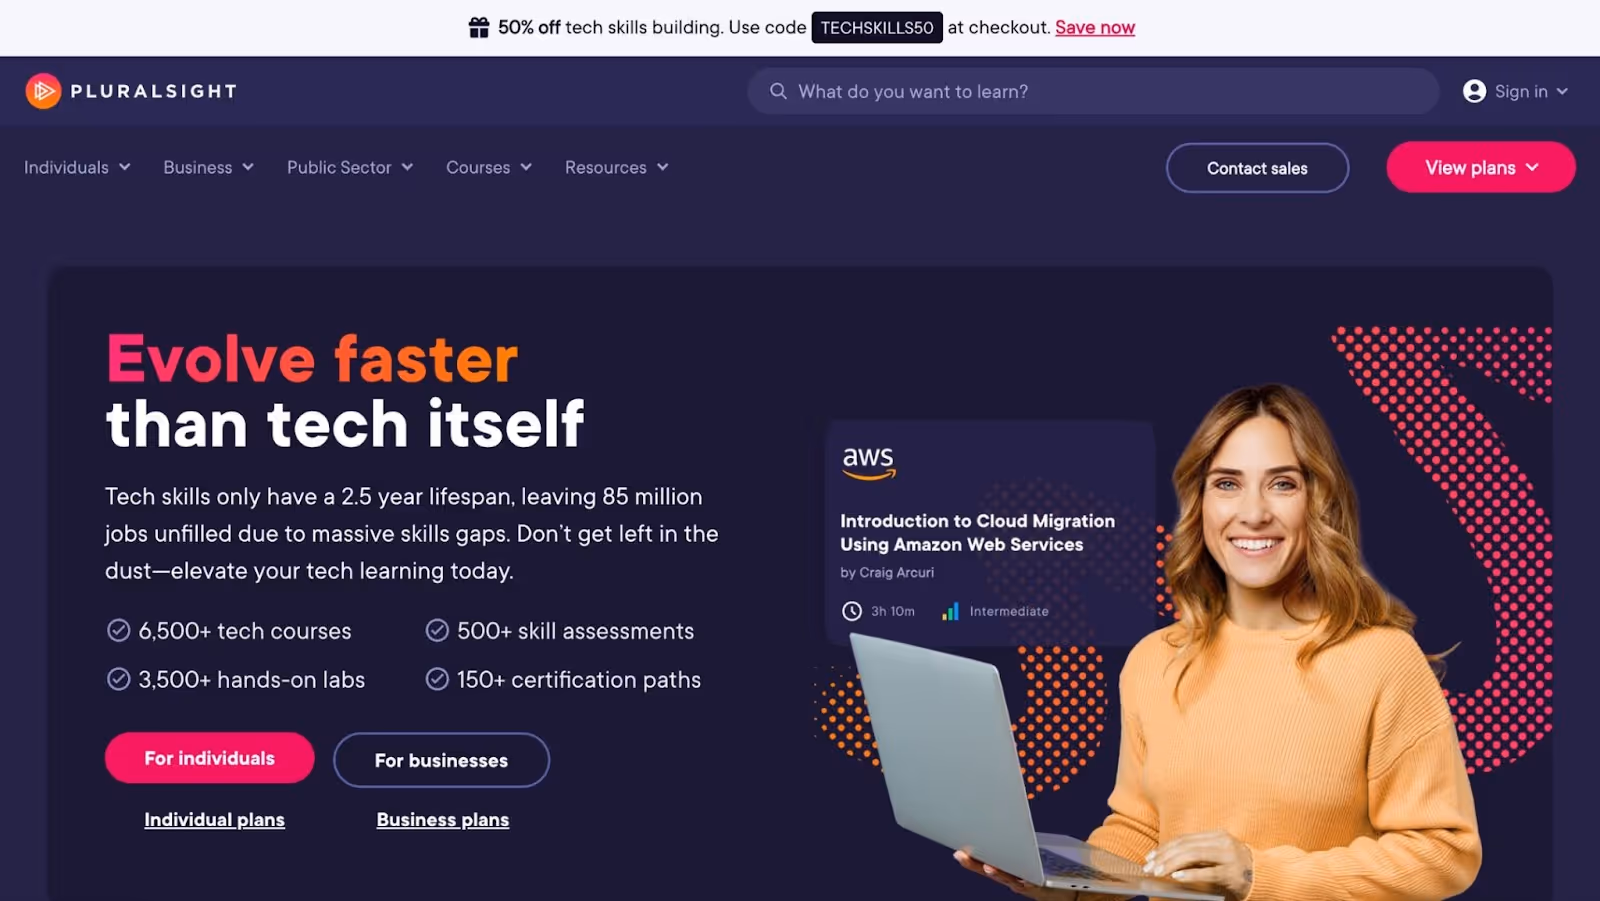Select the pink For individuals button
This screenshot has width=1600, height=901.
[x=210, y=758]
